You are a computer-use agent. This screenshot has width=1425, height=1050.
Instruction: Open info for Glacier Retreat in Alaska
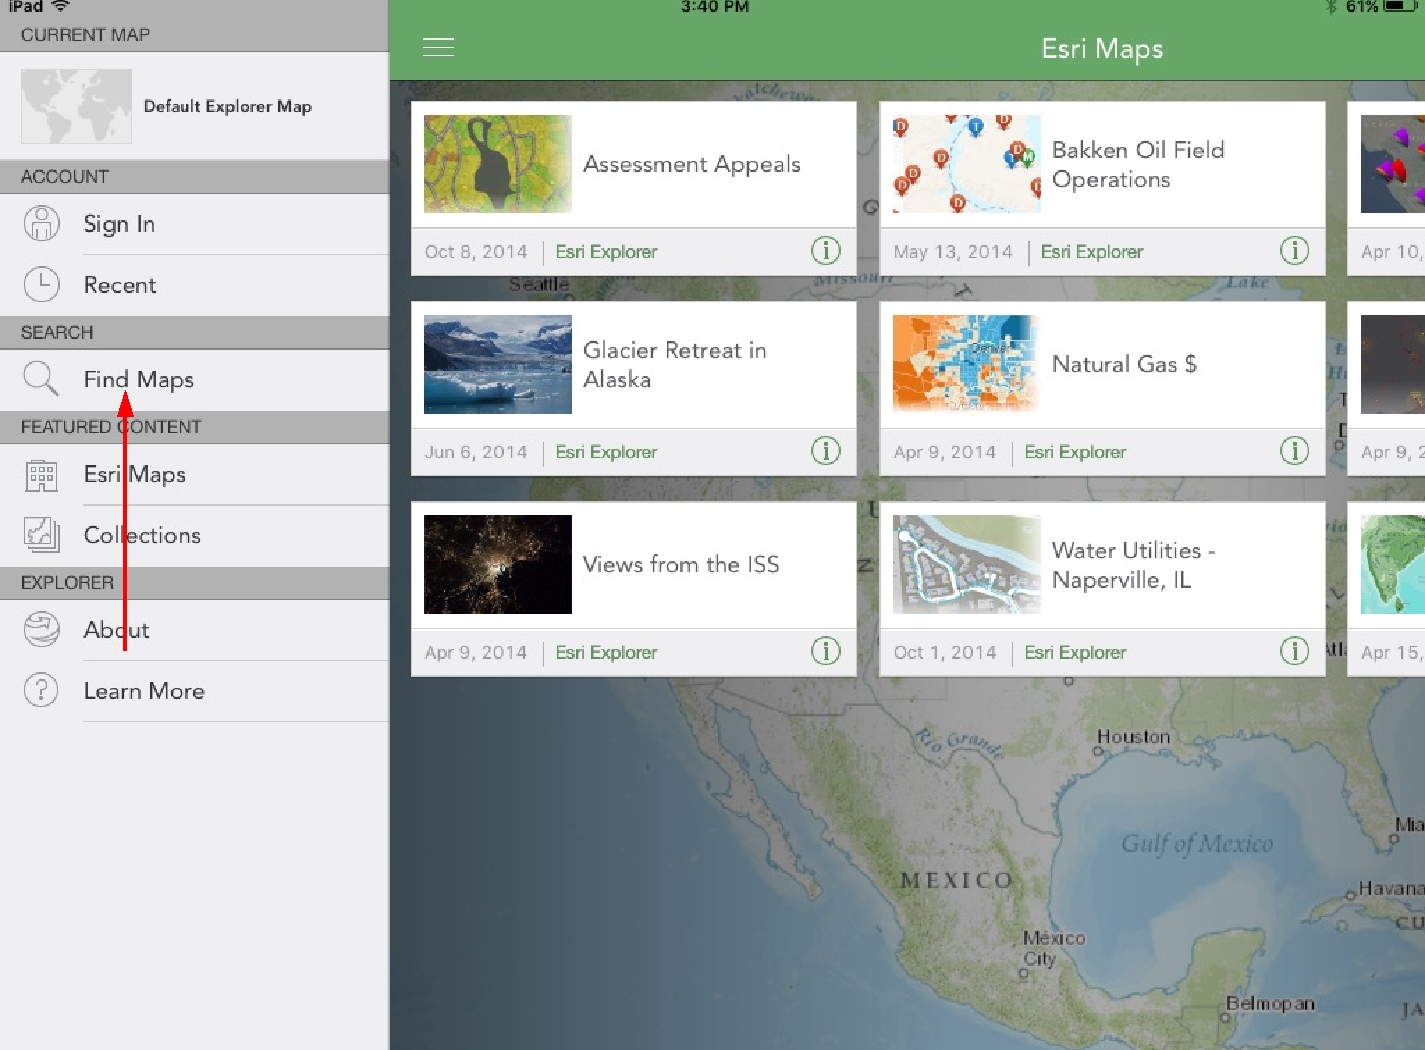coord(825,451)
